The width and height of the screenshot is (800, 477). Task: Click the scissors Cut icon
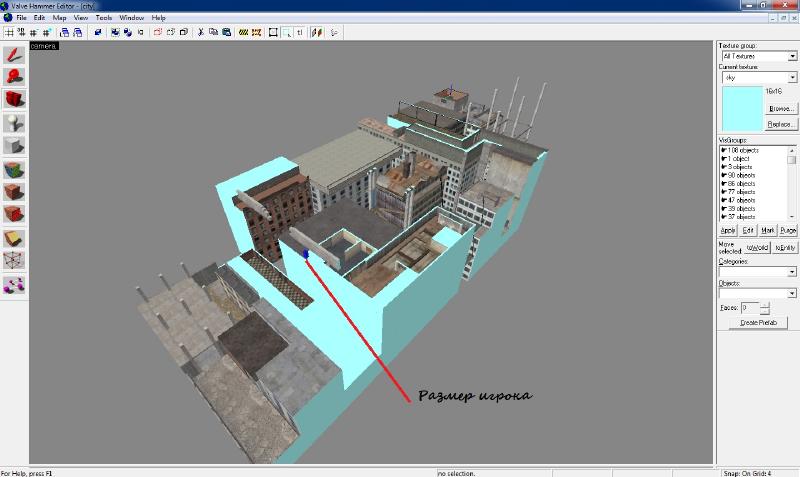coord(200,32)
